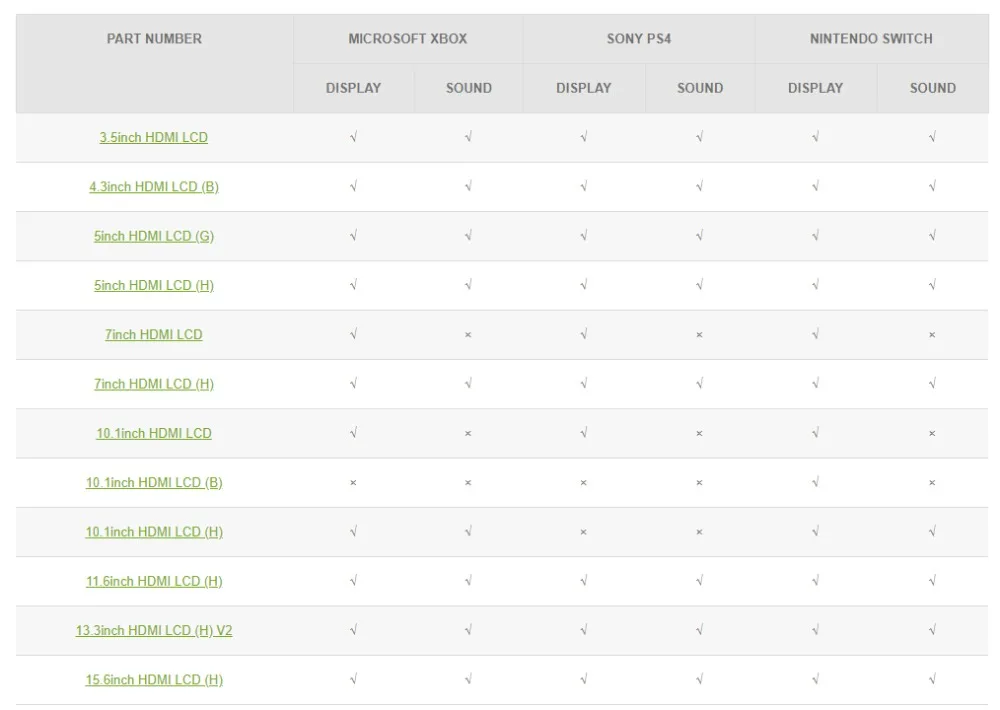Viewport: 1000px width, 710px height.
Task: Click PS4 sound cross for 10.1inch HDMI LCD (B)
Action: [700, 483]
